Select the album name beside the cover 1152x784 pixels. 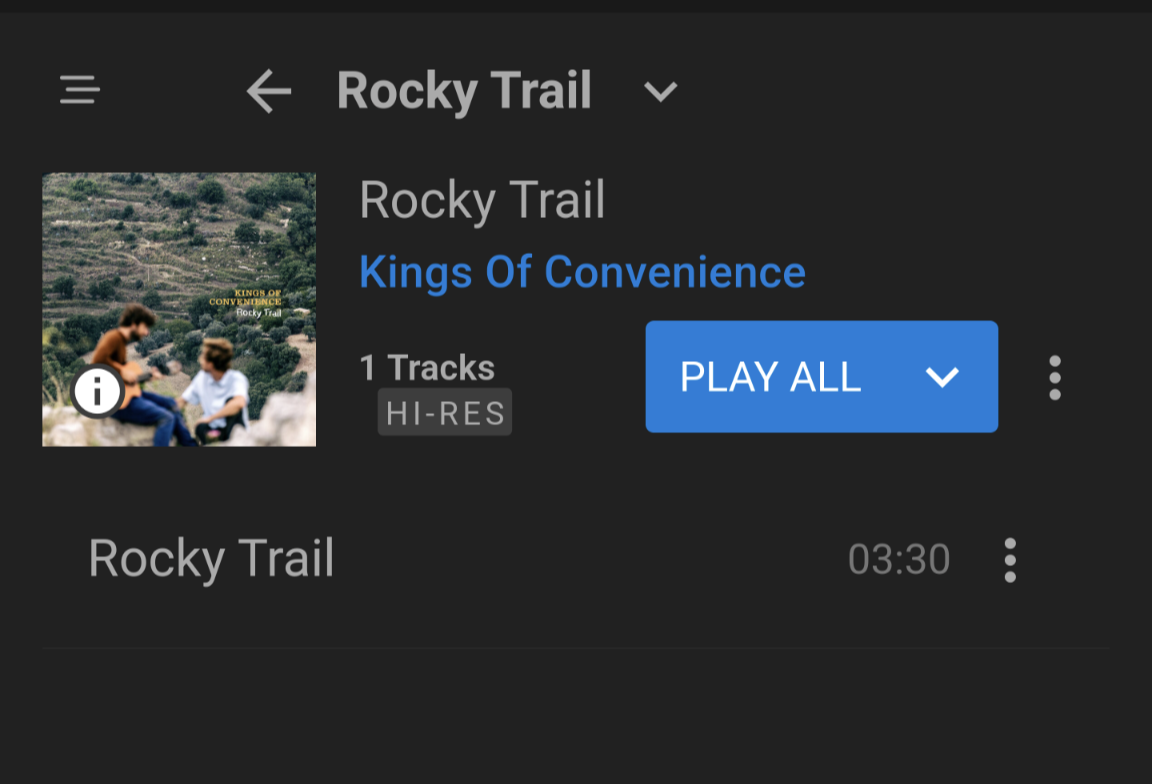click(482, 200)
